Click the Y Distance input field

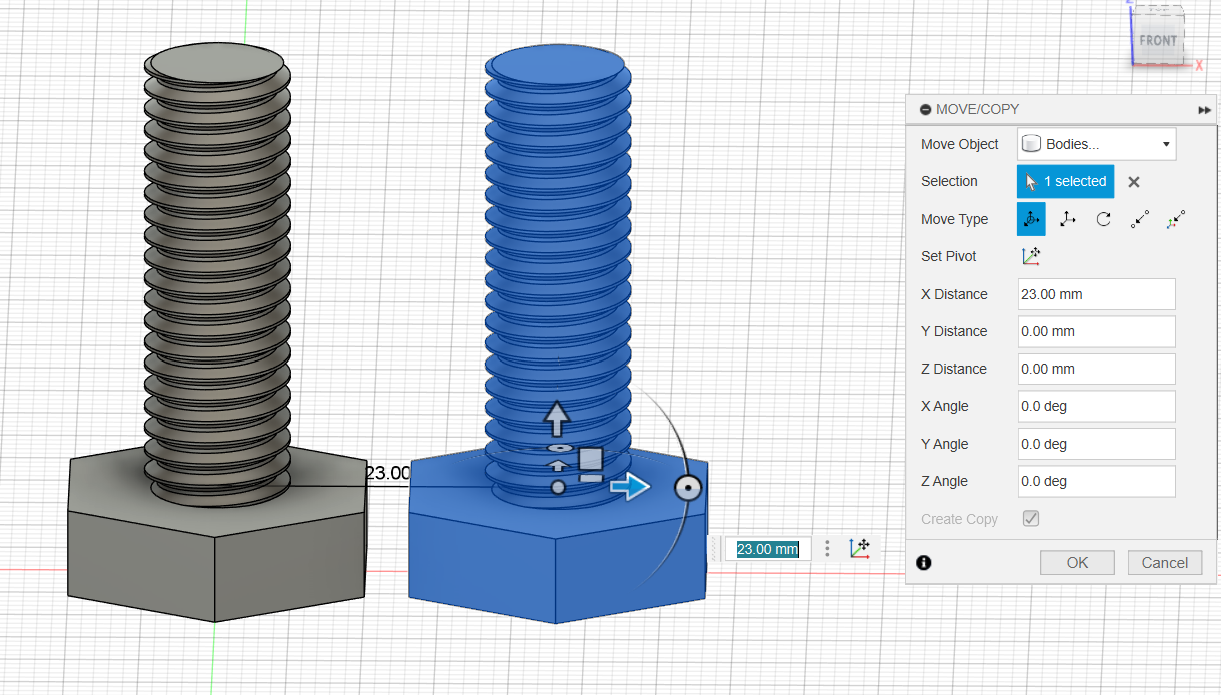[1097, 331]
